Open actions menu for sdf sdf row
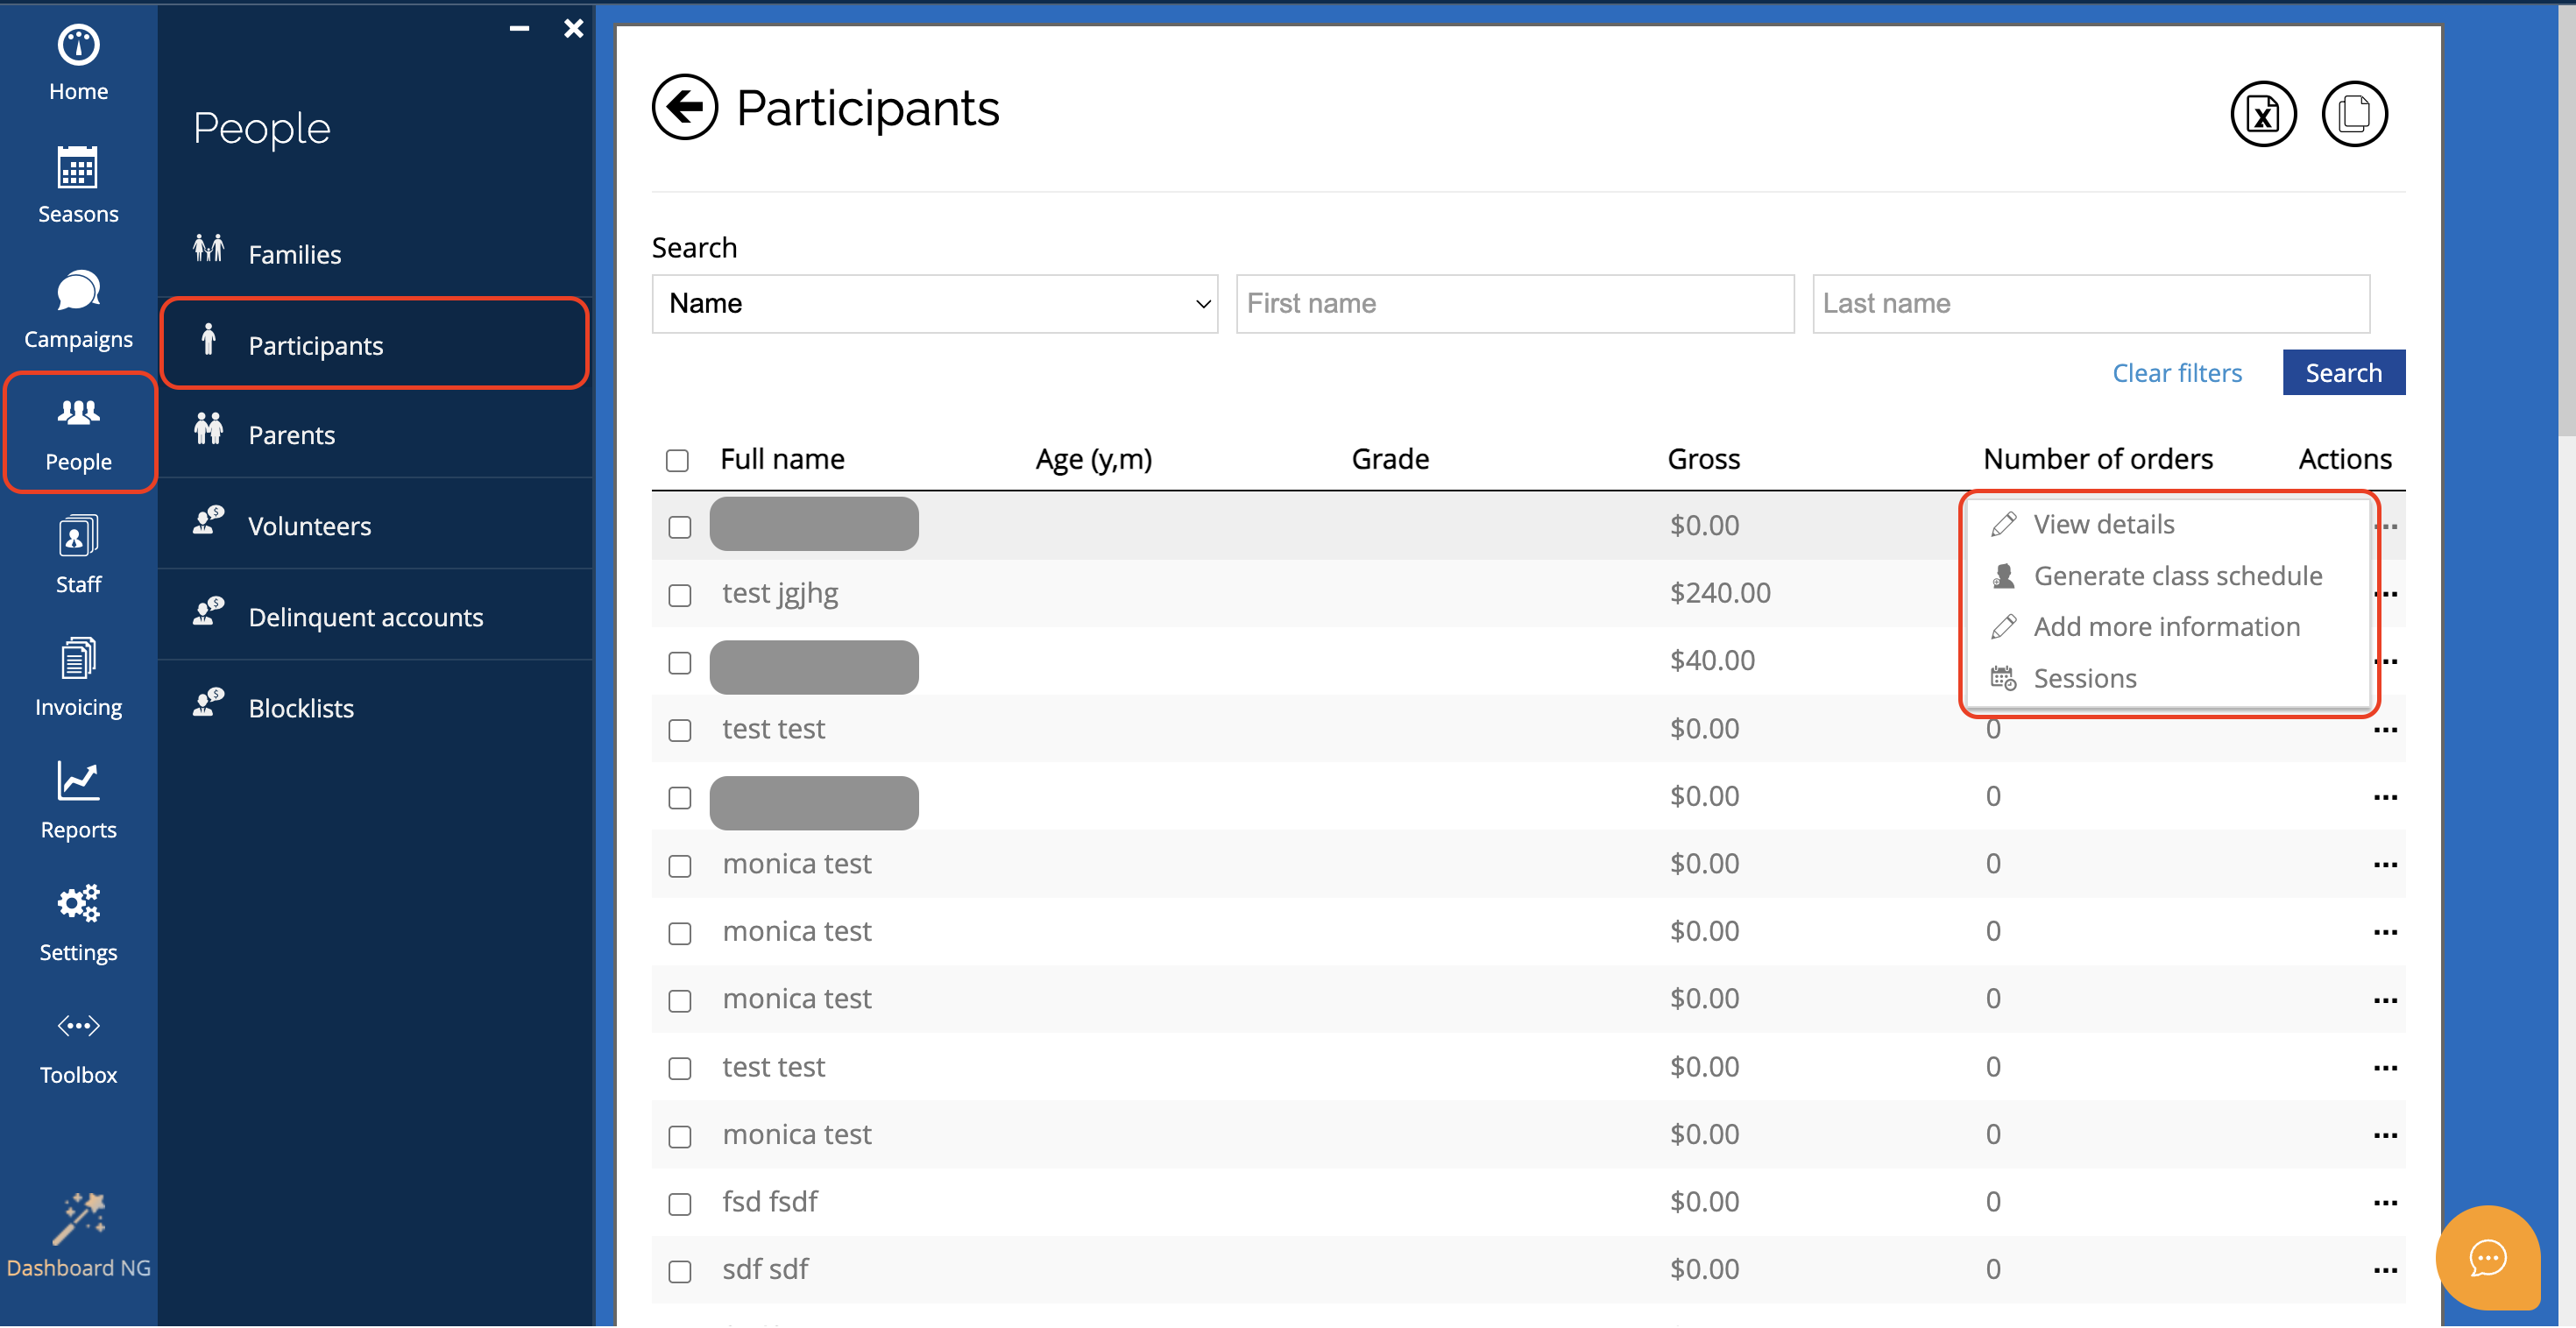The image size is (2576, 1328). 2384,1270
